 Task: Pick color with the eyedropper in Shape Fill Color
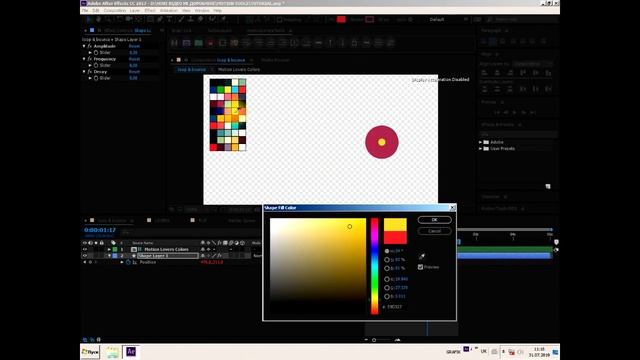click(x=422, y=256)
